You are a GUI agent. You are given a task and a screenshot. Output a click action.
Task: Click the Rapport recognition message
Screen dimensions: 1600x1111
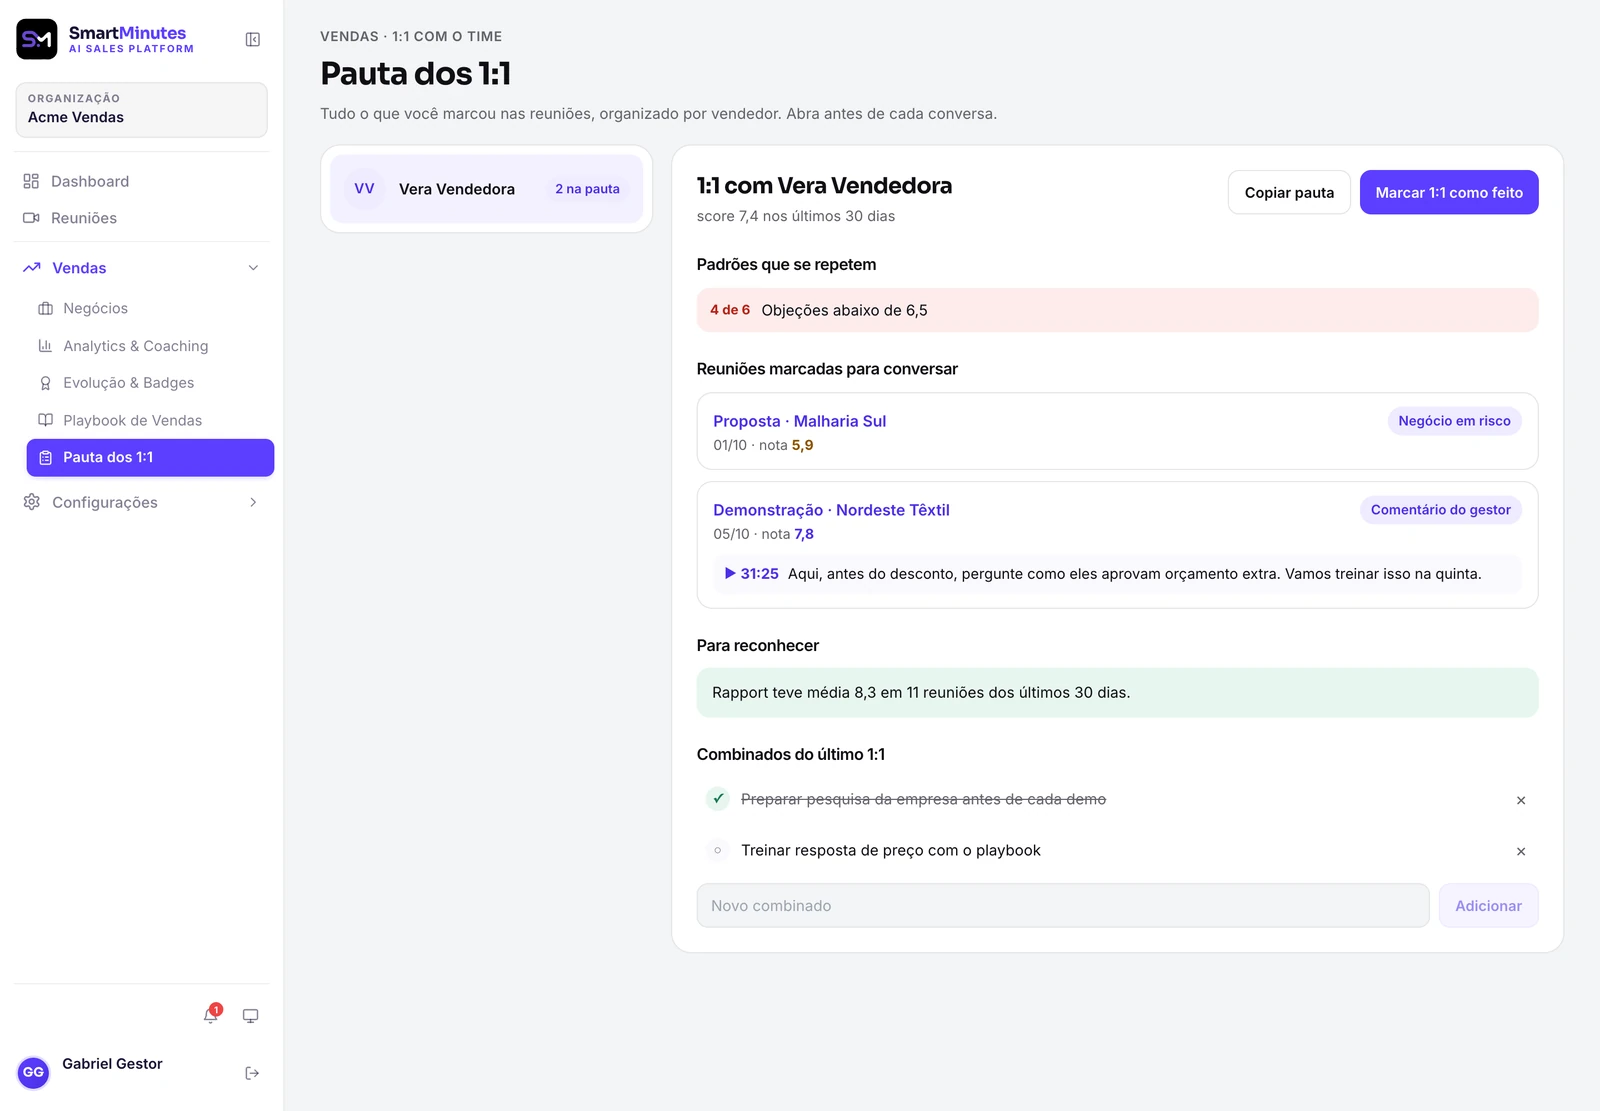pos(1117,692)
